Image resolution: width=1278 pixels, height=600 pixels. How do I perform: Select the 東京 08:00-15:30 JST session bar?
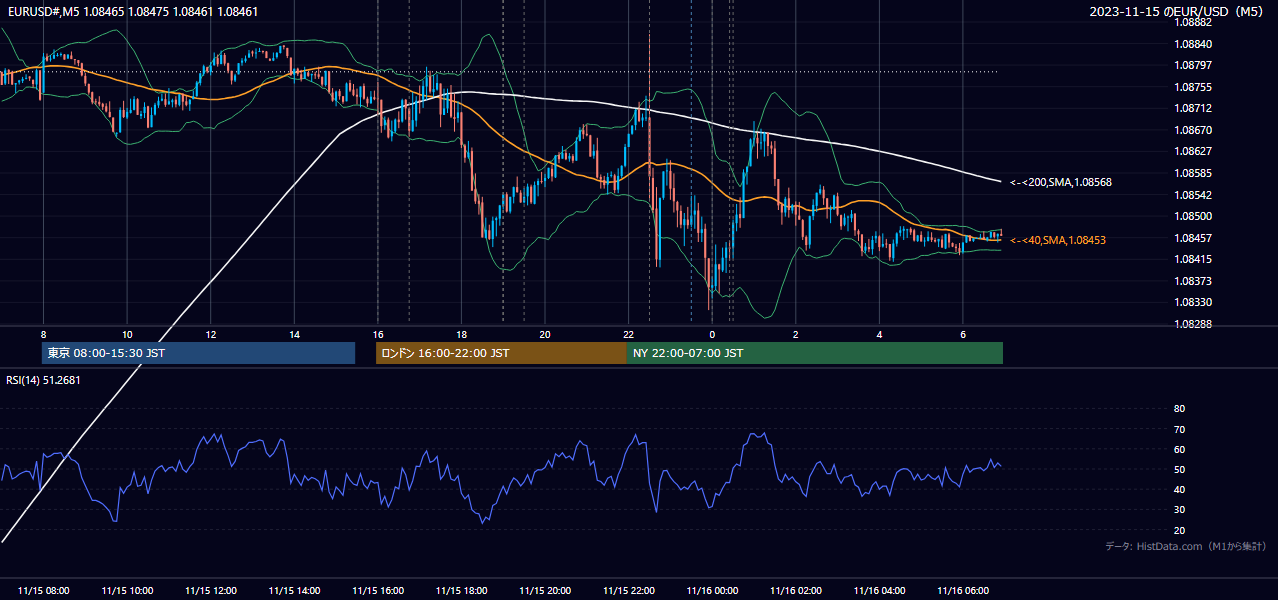click(198, 353)
